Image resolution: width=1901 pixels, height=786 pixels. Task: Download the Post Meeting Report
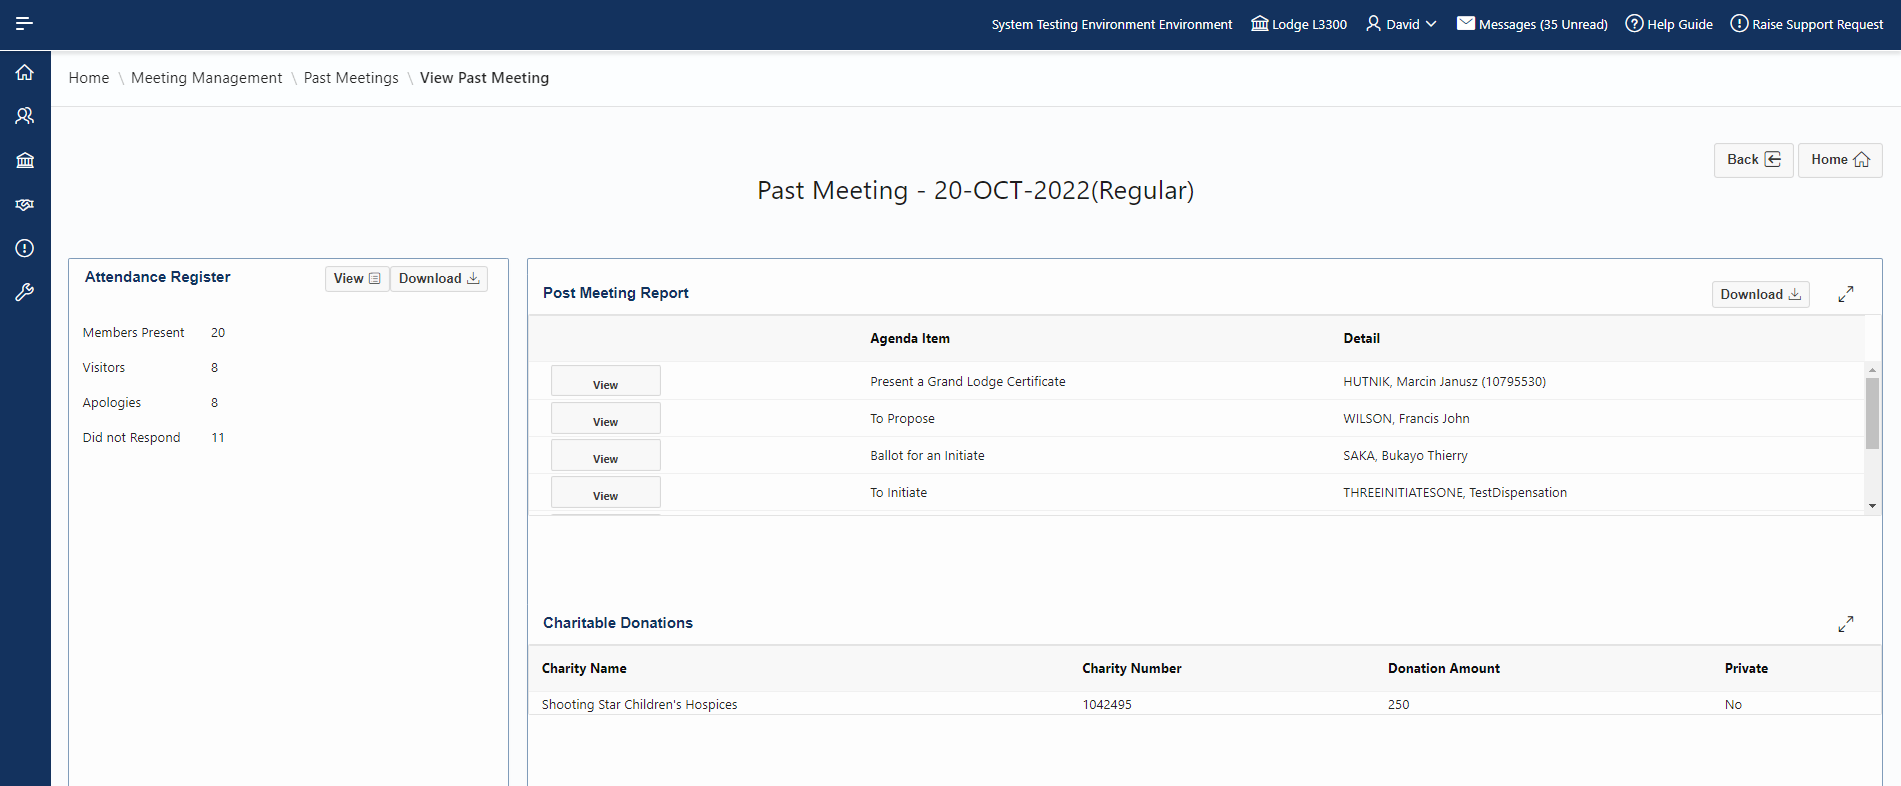coord(1759,295)
